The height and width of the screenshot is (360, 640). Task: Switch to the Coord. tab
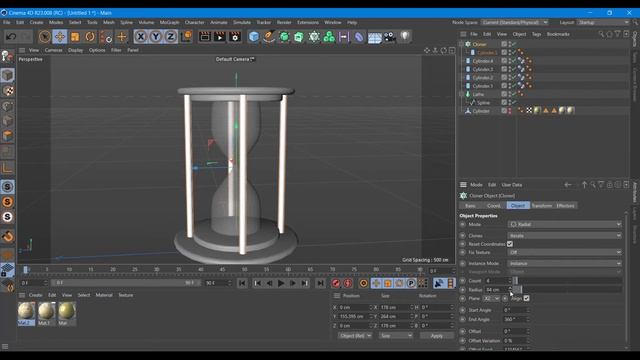(x=494, y=206)
